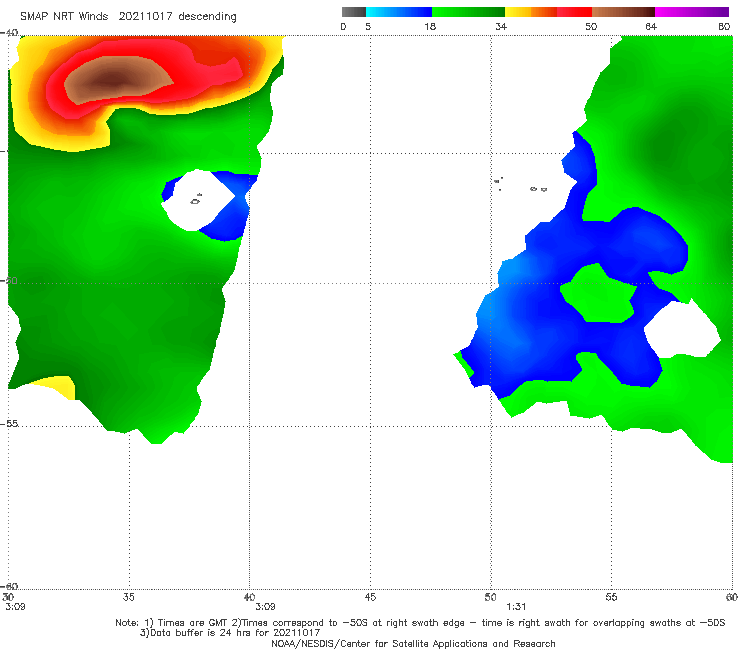This screenshot has width=740, height=650.
Task: Click the 3:09 time beneath longitude 30
Action: click(x=15, y=607)
